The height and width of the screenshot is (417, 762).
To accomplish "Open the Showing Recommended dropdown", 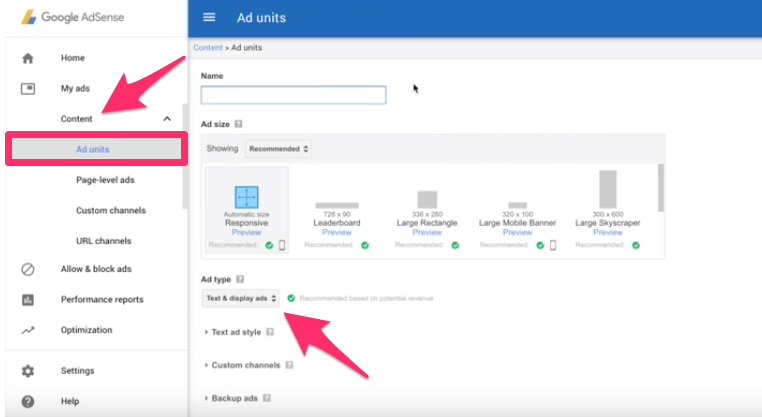I will pos(278,149).
